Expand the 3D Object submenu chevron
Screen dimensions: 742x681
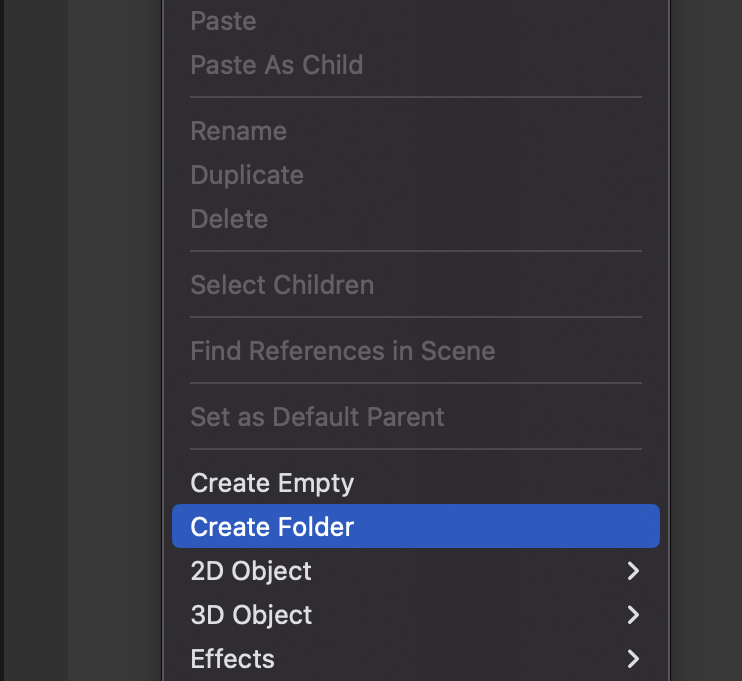(632, 615)
